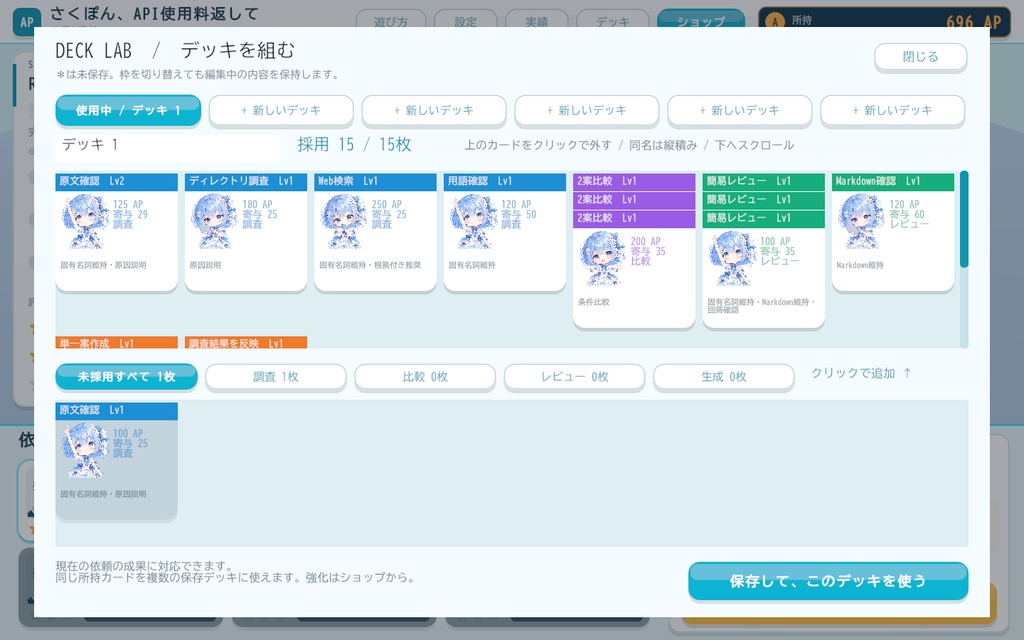Viewport: 1024px width, 640px height.
Task: Click the 採用 15 / 15枚 counter text
Action: 355,144
